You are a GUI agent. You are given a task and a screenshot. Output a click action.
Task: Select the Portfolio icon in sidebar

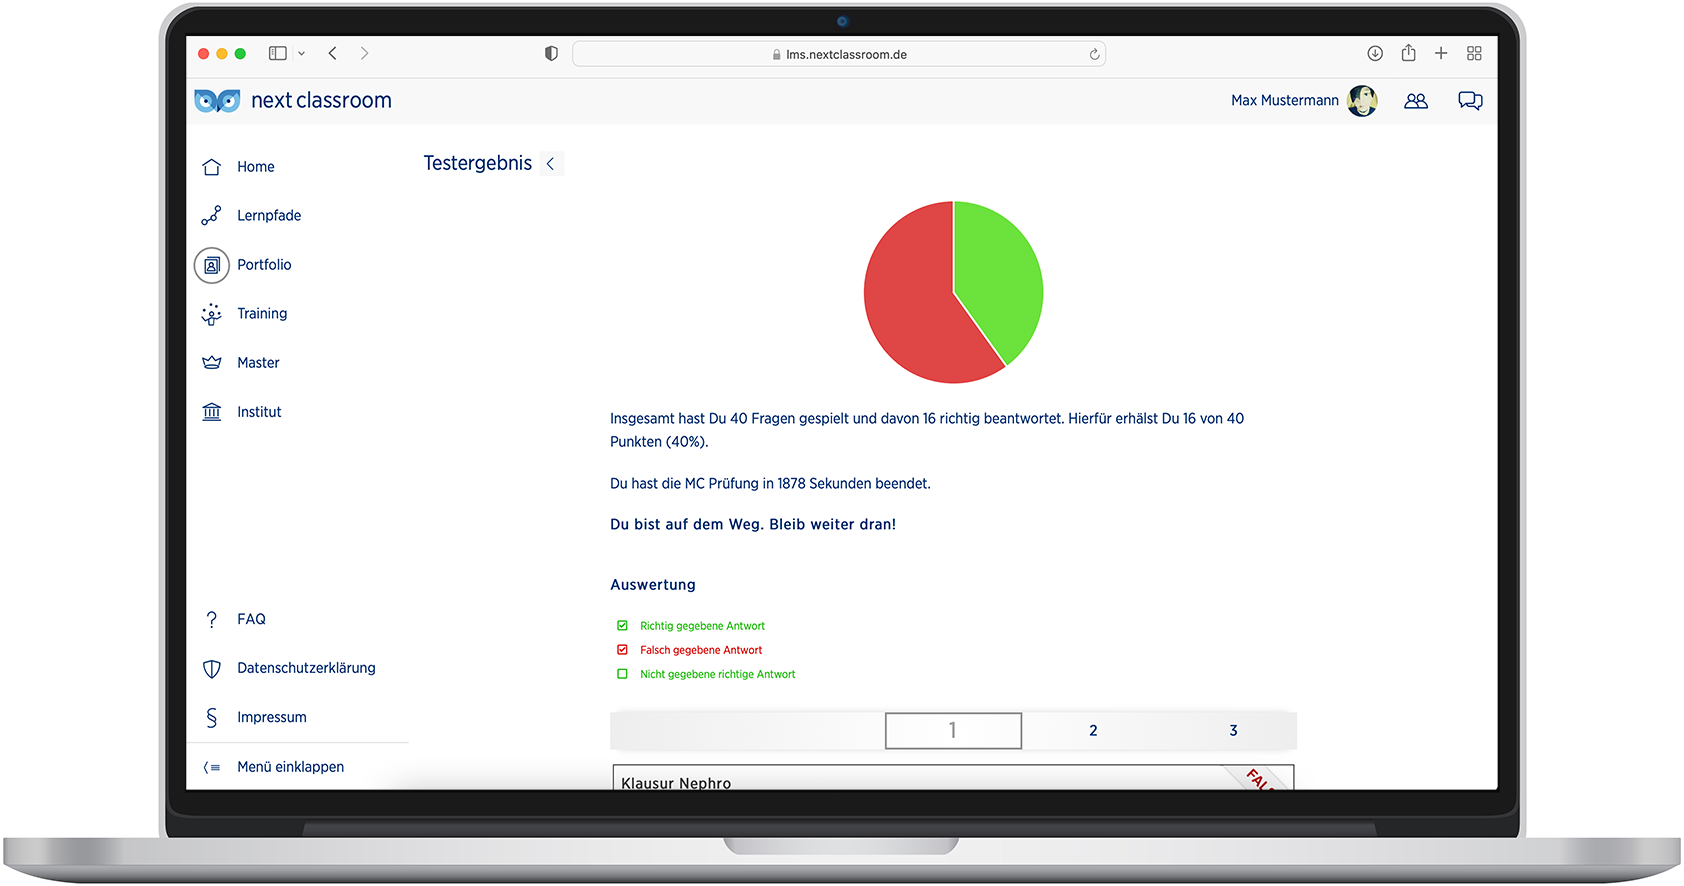[211, 265]
